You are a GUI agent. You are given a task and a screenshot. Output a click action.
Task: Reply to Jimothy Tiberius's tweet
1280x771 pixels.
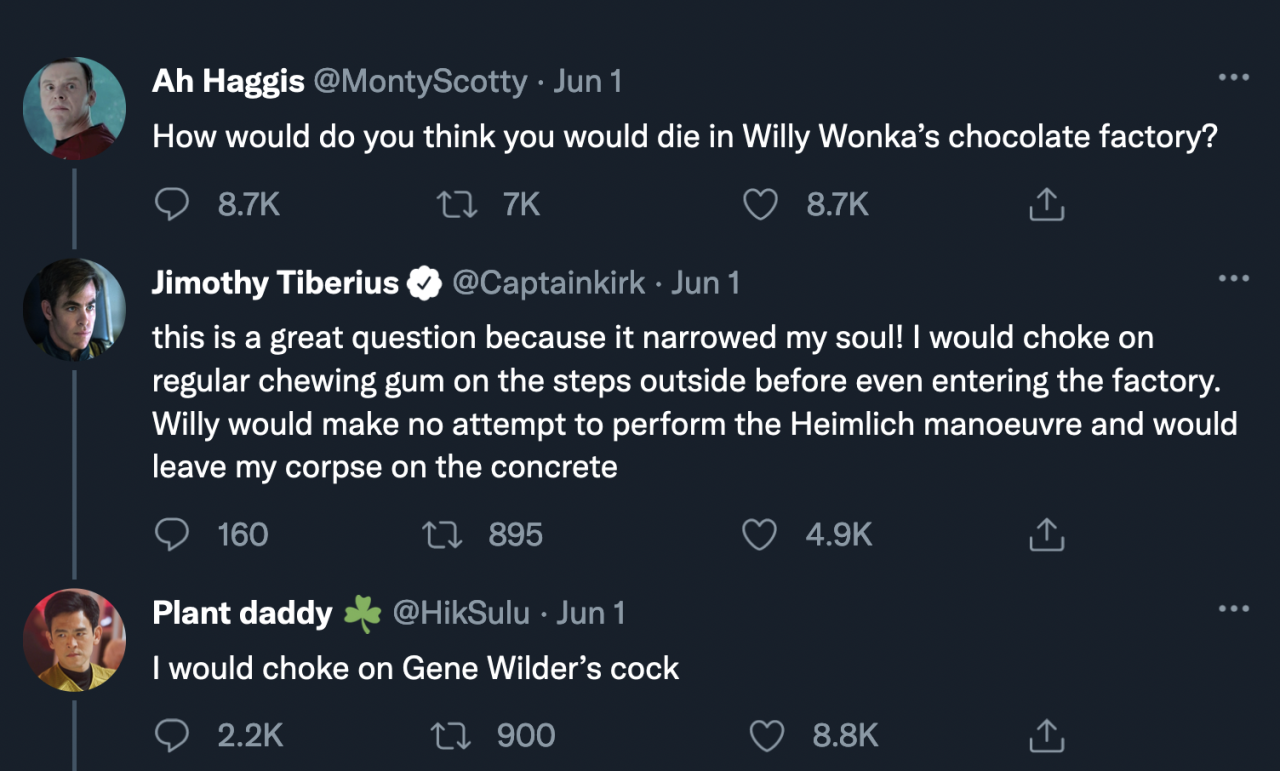pyautogui.click(x=173, y=535)
